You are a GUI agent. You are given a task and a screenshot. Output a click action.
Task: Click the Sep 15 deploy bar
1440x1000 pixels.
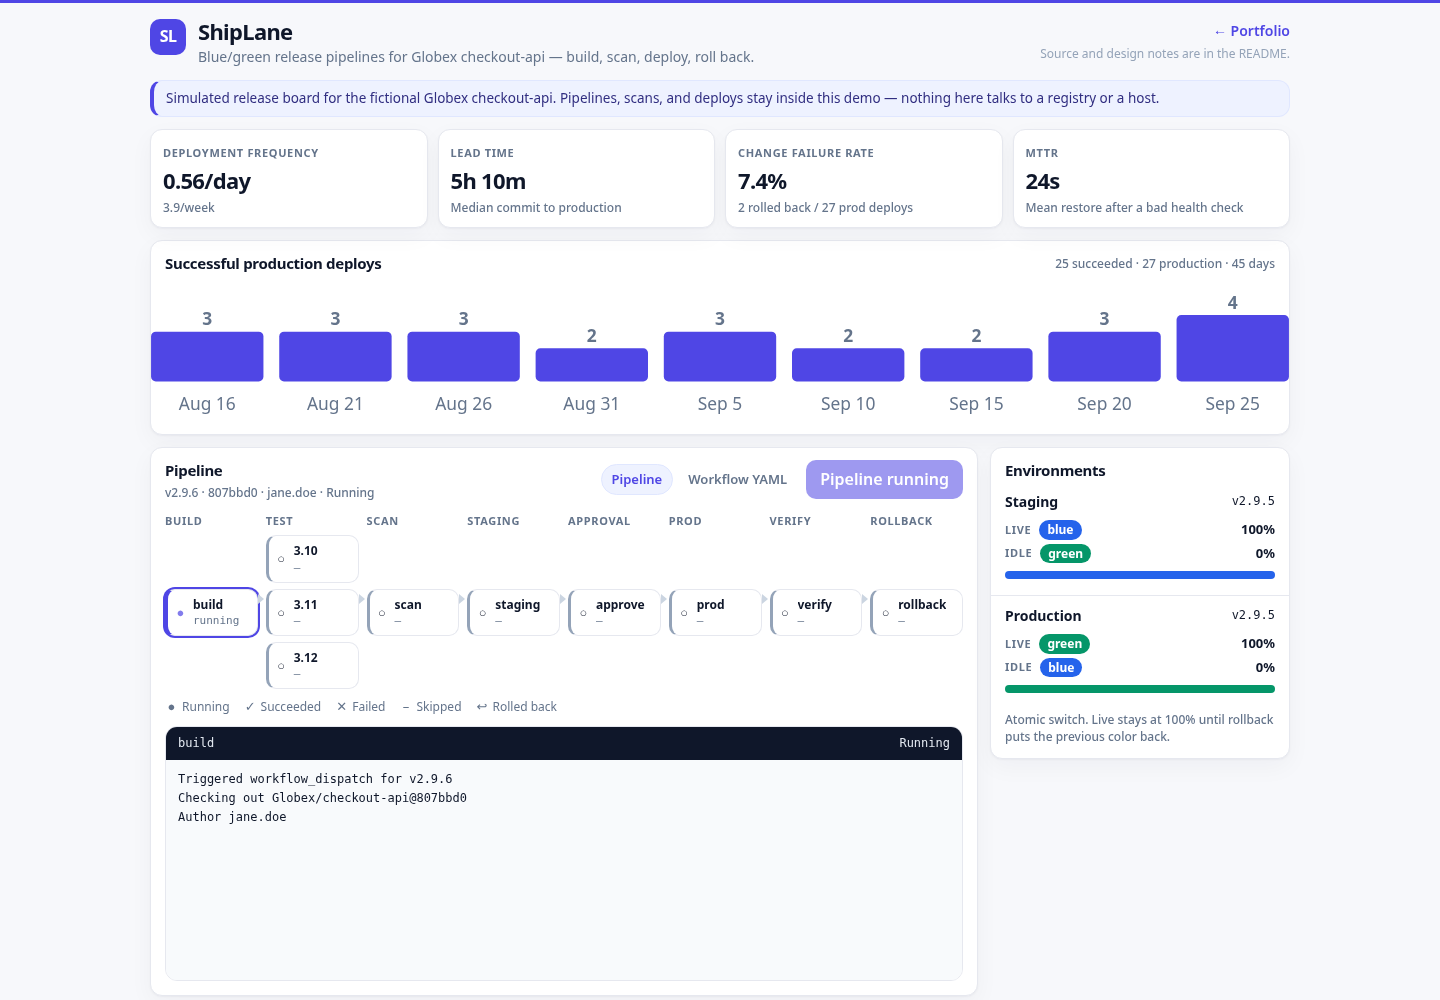[x=976, y=365]
